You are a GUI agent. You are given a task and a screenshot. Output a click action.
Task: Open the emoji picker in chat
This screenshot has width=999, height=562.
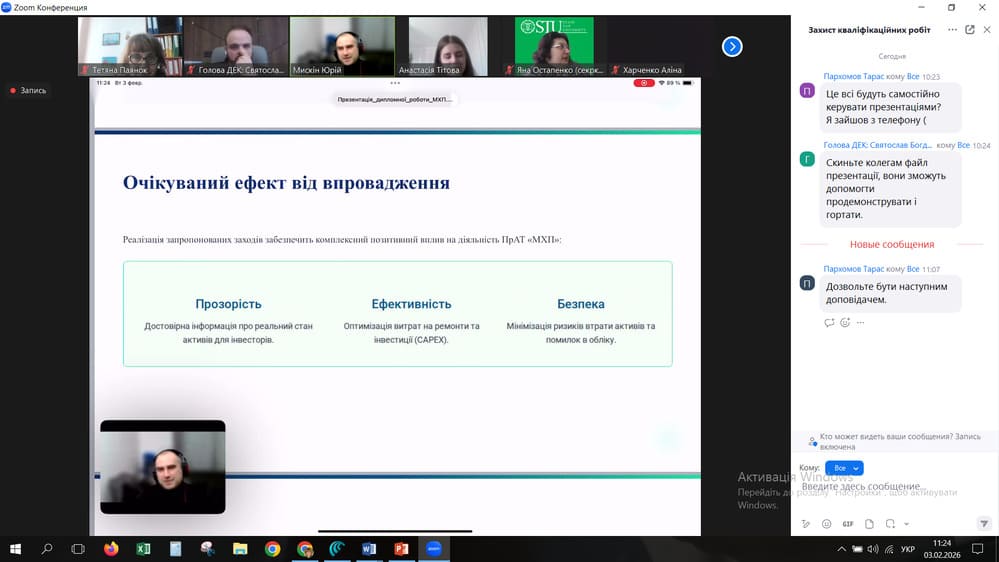[826, 524]
